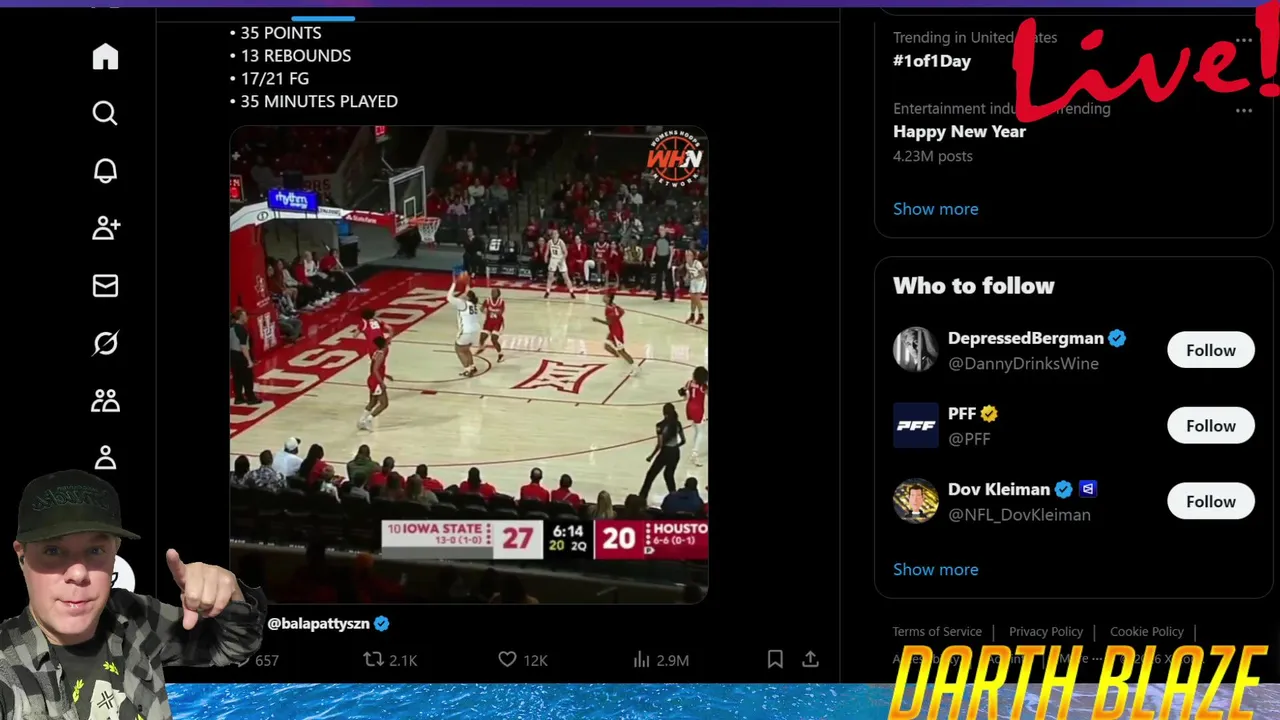The image size is (1280, 720).
Task: Open the Explore search icon
Action: [105, 113]
